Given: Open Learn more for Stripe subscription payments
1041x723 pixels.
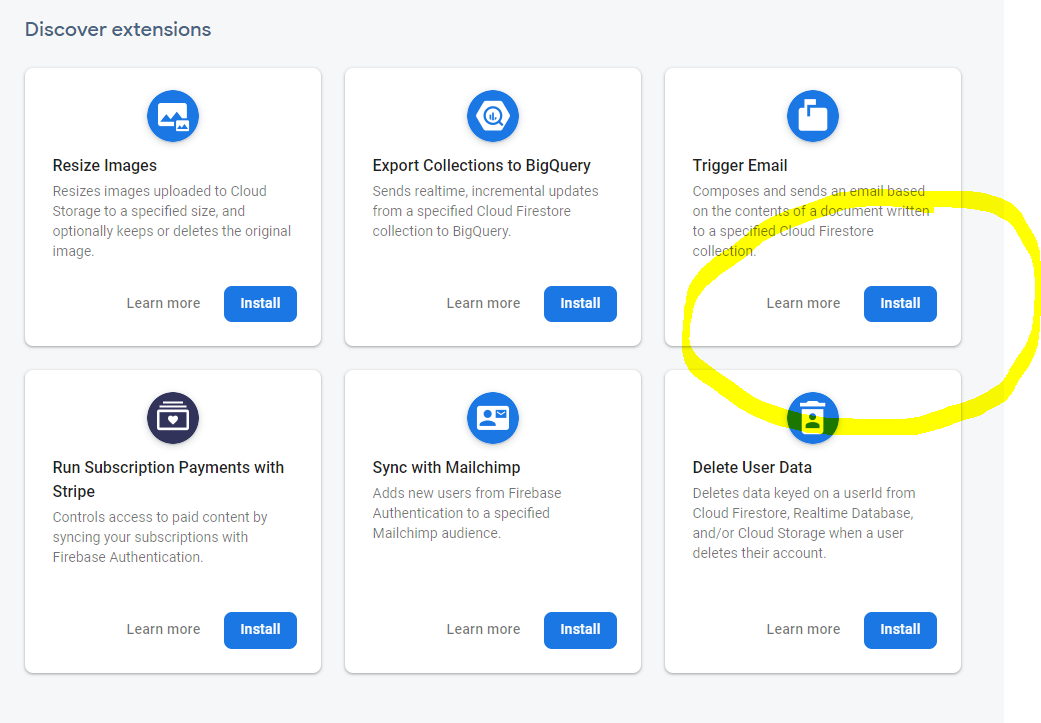Looking at the screenshot, I should (x=163, y=630).
